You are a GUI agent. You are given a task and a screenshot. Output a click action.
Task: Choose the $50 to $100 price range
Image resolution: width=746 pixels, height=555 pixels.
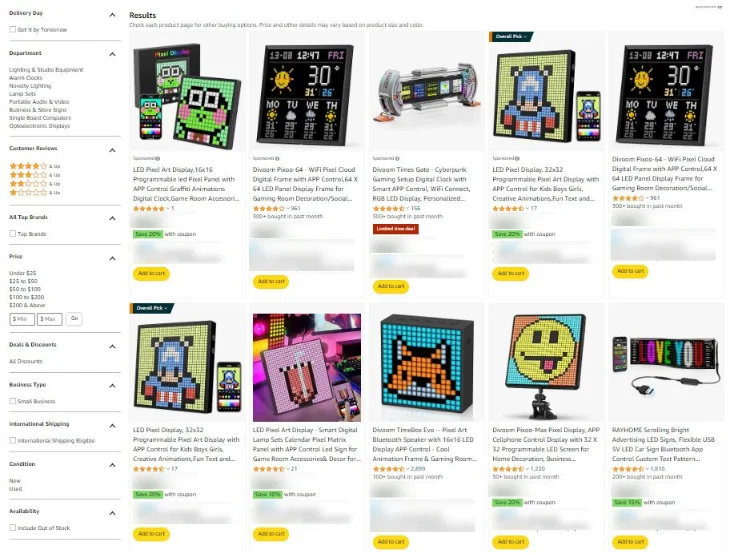(x=25, y=289)
